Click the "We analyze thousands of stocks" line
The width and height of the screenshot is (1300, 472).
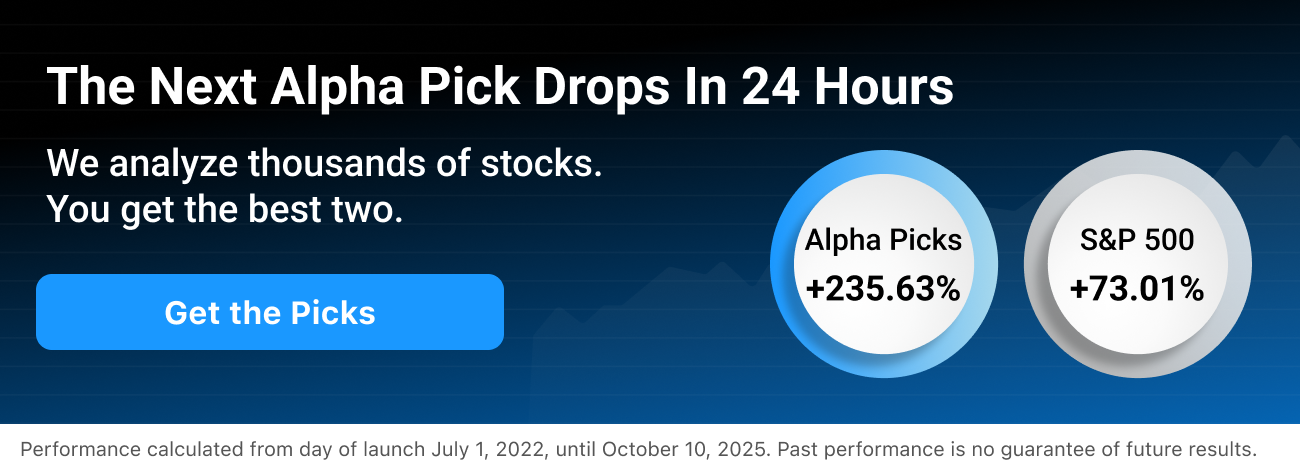pyautogui.click(x=324, y=162)
